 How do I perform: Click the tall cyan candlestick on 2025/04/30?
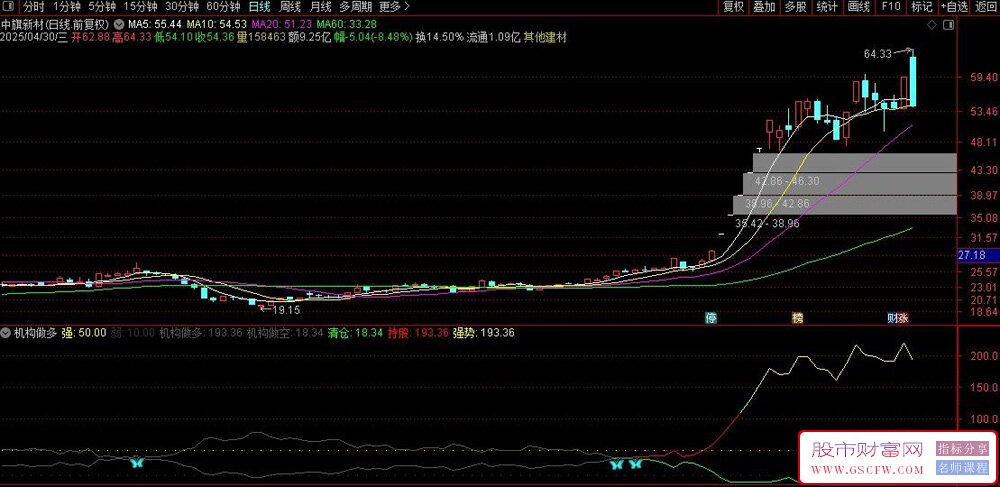[913, 82]
